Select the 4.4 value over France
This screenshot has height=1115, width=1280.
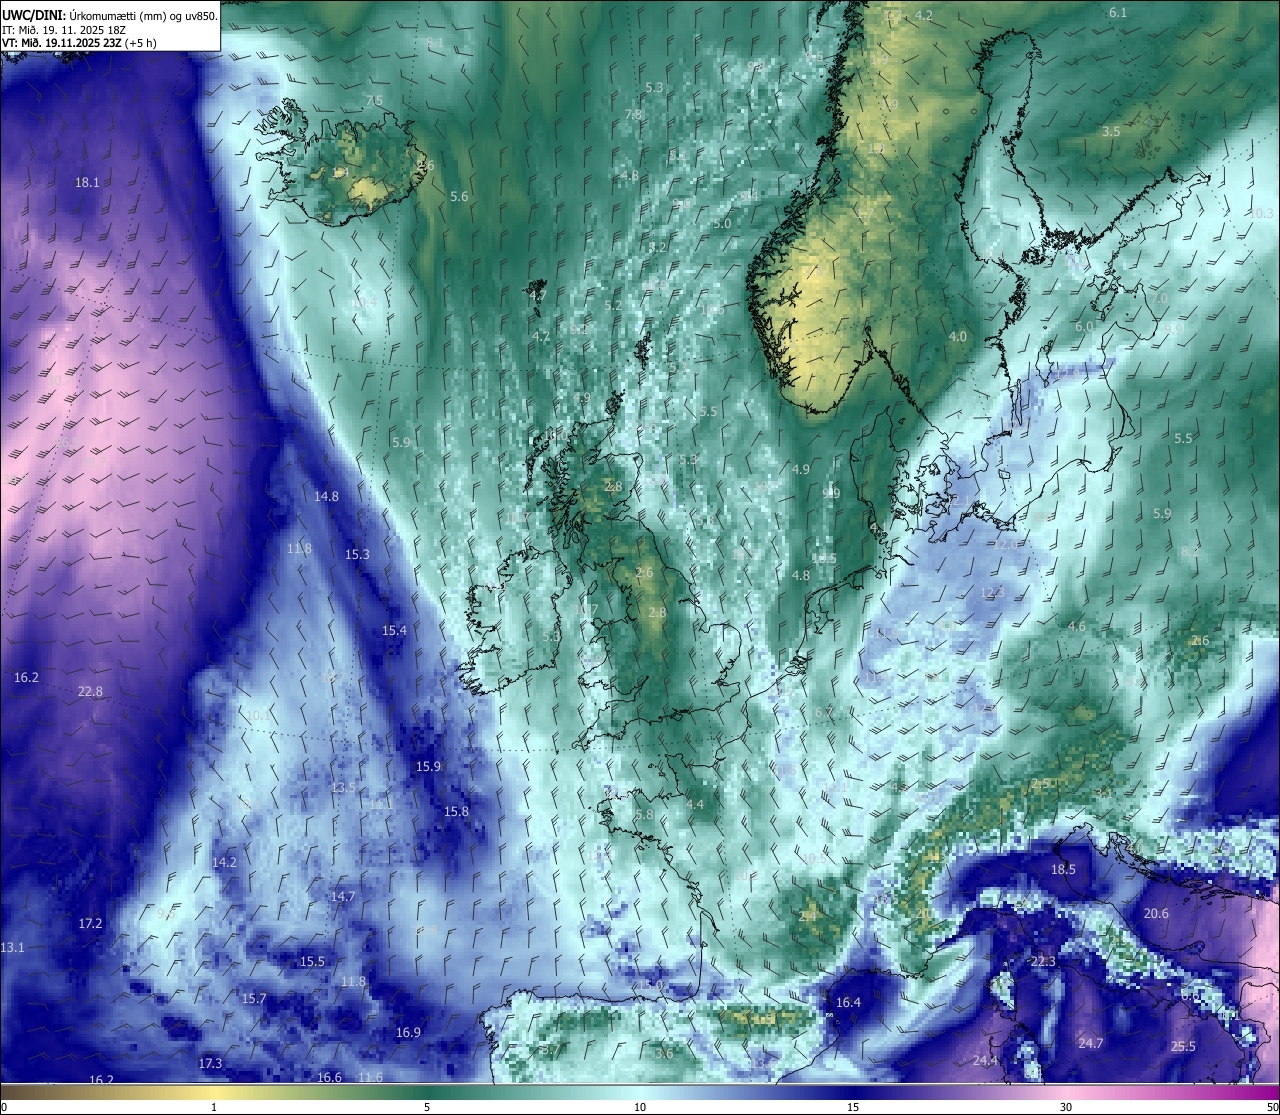[695, 805]
